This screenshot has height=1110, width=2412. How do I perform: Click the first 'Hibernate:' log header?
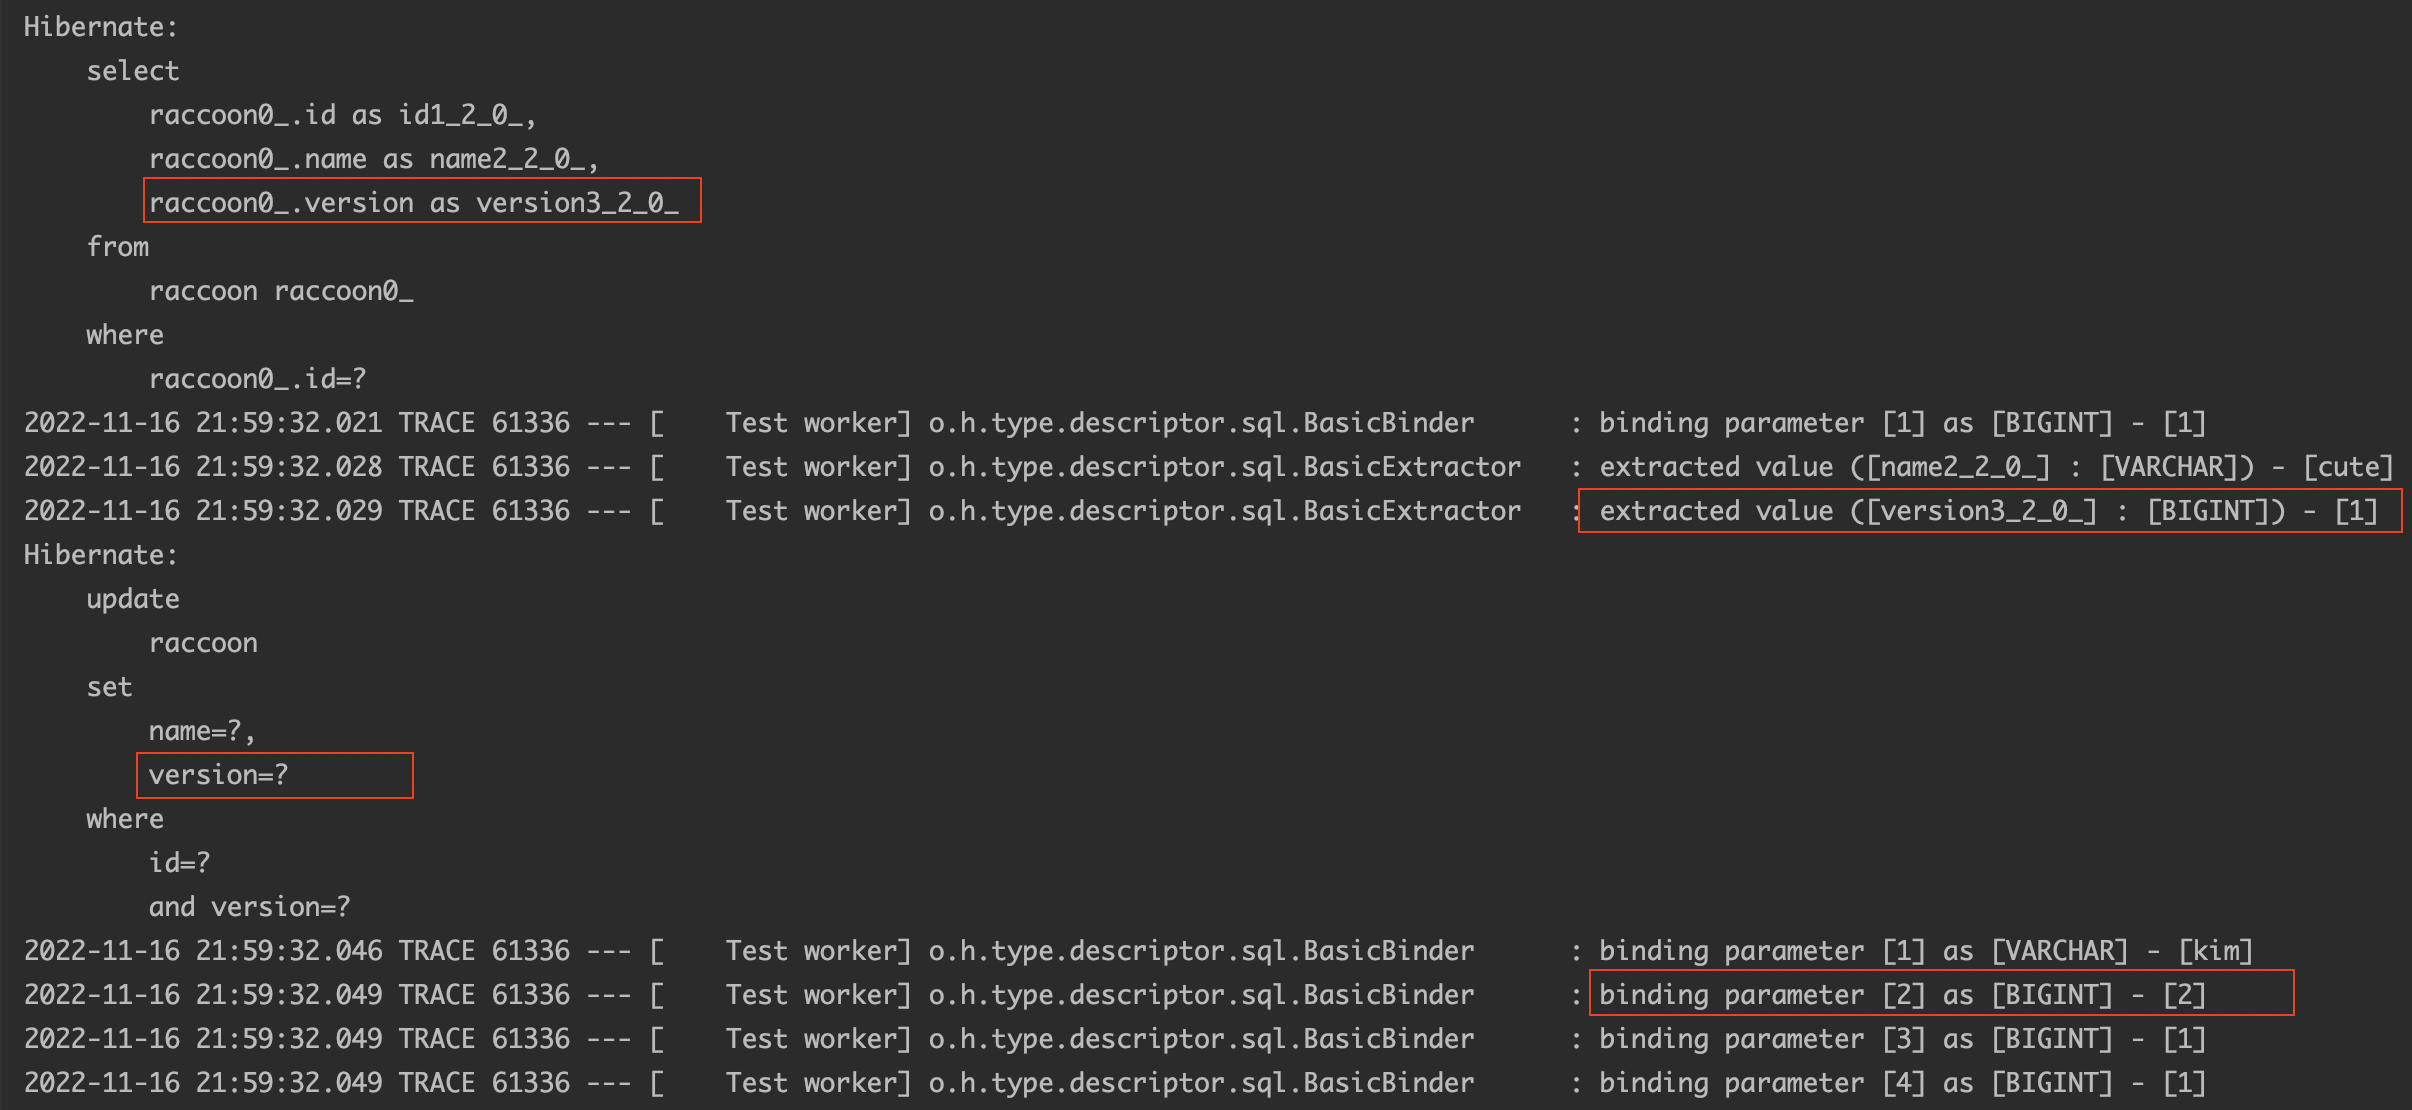(100, 27)
